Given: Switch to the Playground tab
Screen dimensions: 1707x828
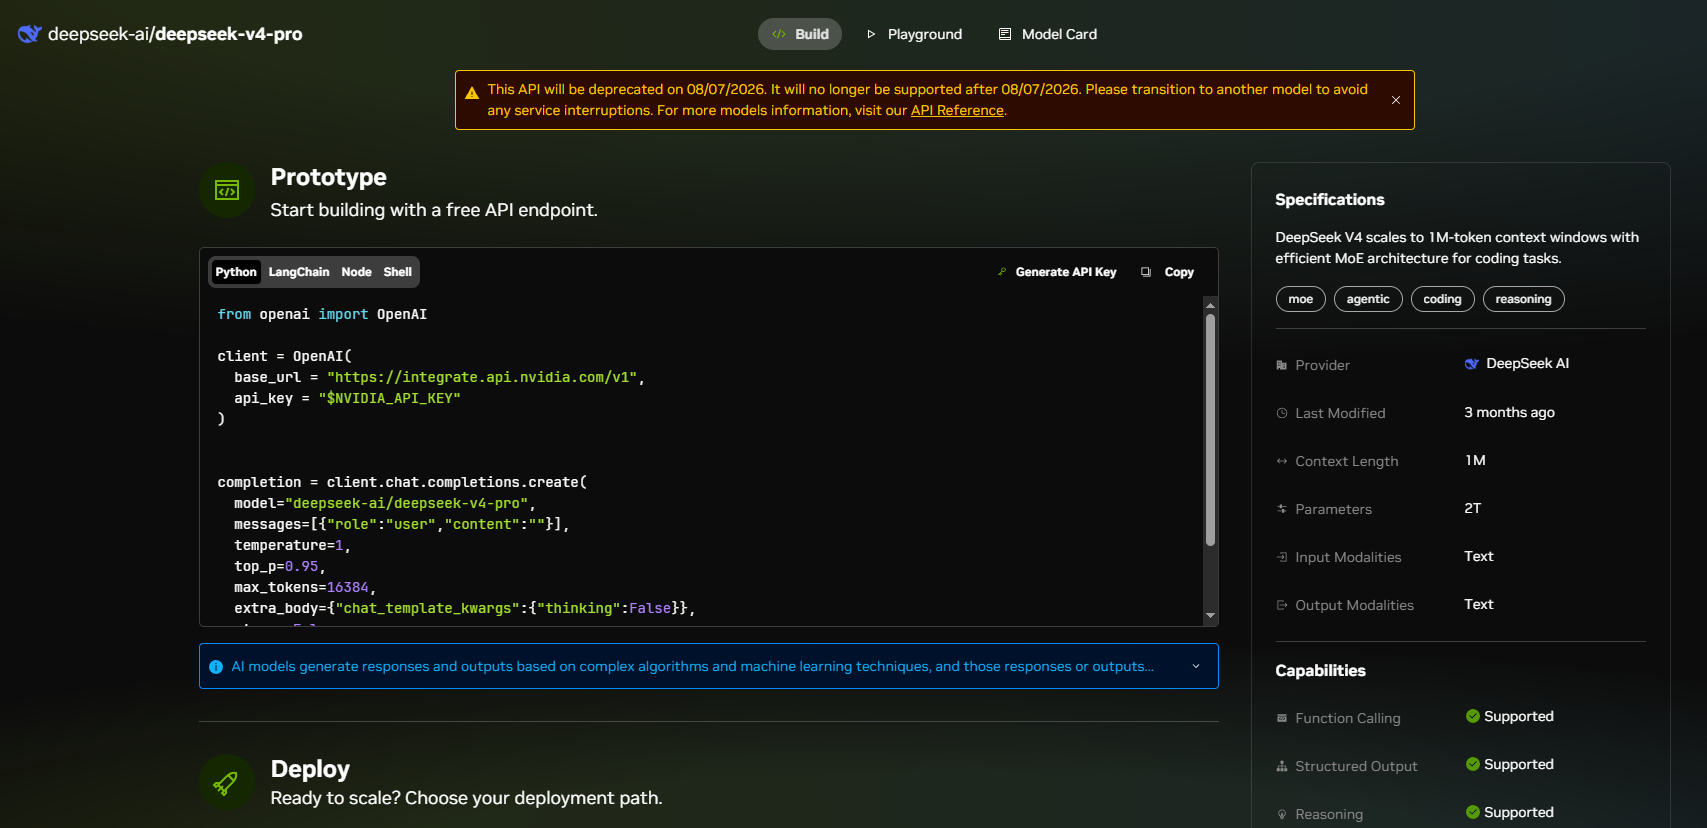Looking at the screenshot, I should click(914, 34).
